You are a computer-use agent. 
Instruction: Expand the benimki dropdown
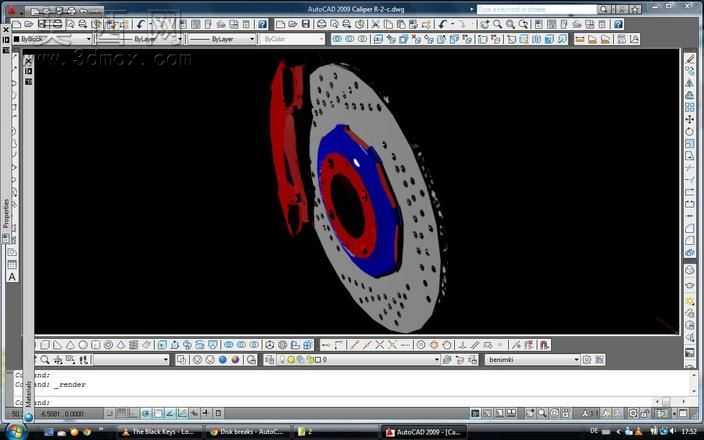pos(576,360)
